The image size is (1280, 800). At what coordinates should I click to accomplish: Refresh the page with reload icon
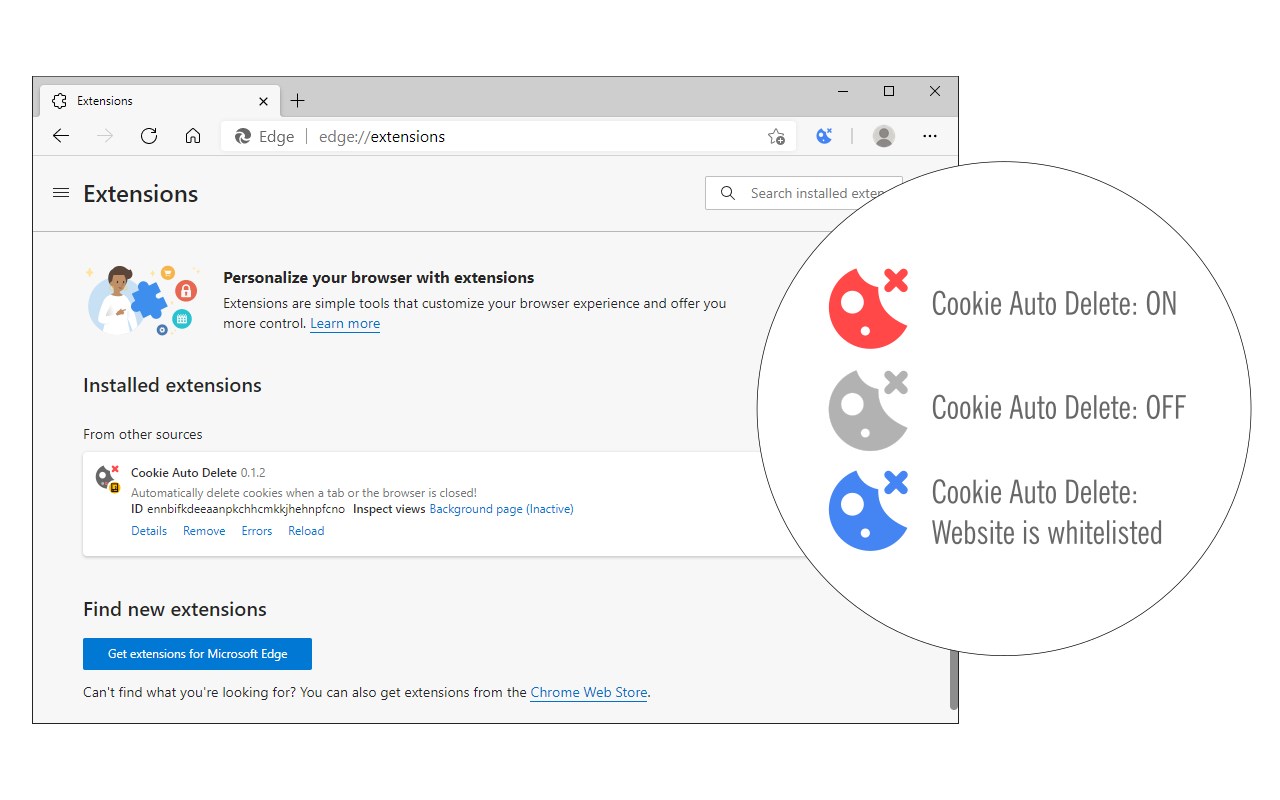pyautogui.click(x=149, y=136)
